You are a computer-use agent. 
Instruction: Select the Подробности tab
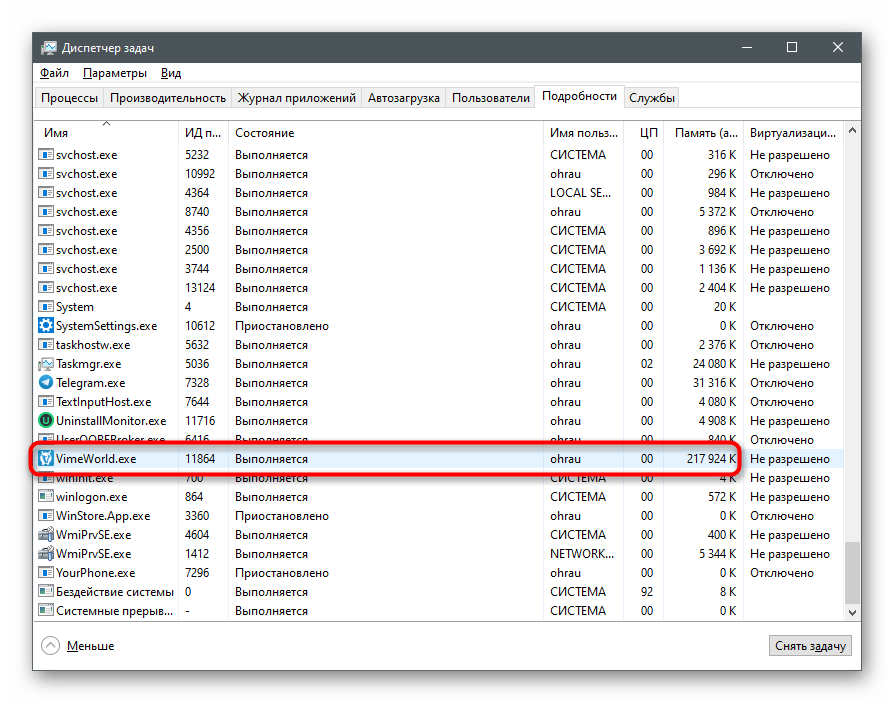(579, 96)
